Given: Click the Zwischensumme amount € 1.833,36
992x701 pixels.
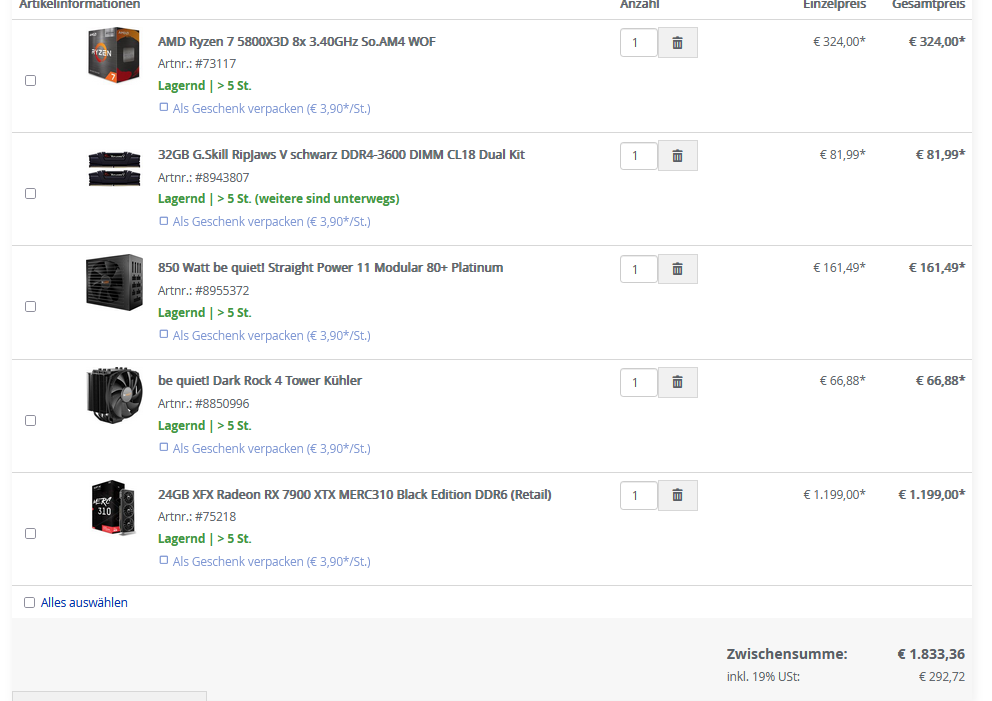Looking at the screenshot, I should pos(931,654).
